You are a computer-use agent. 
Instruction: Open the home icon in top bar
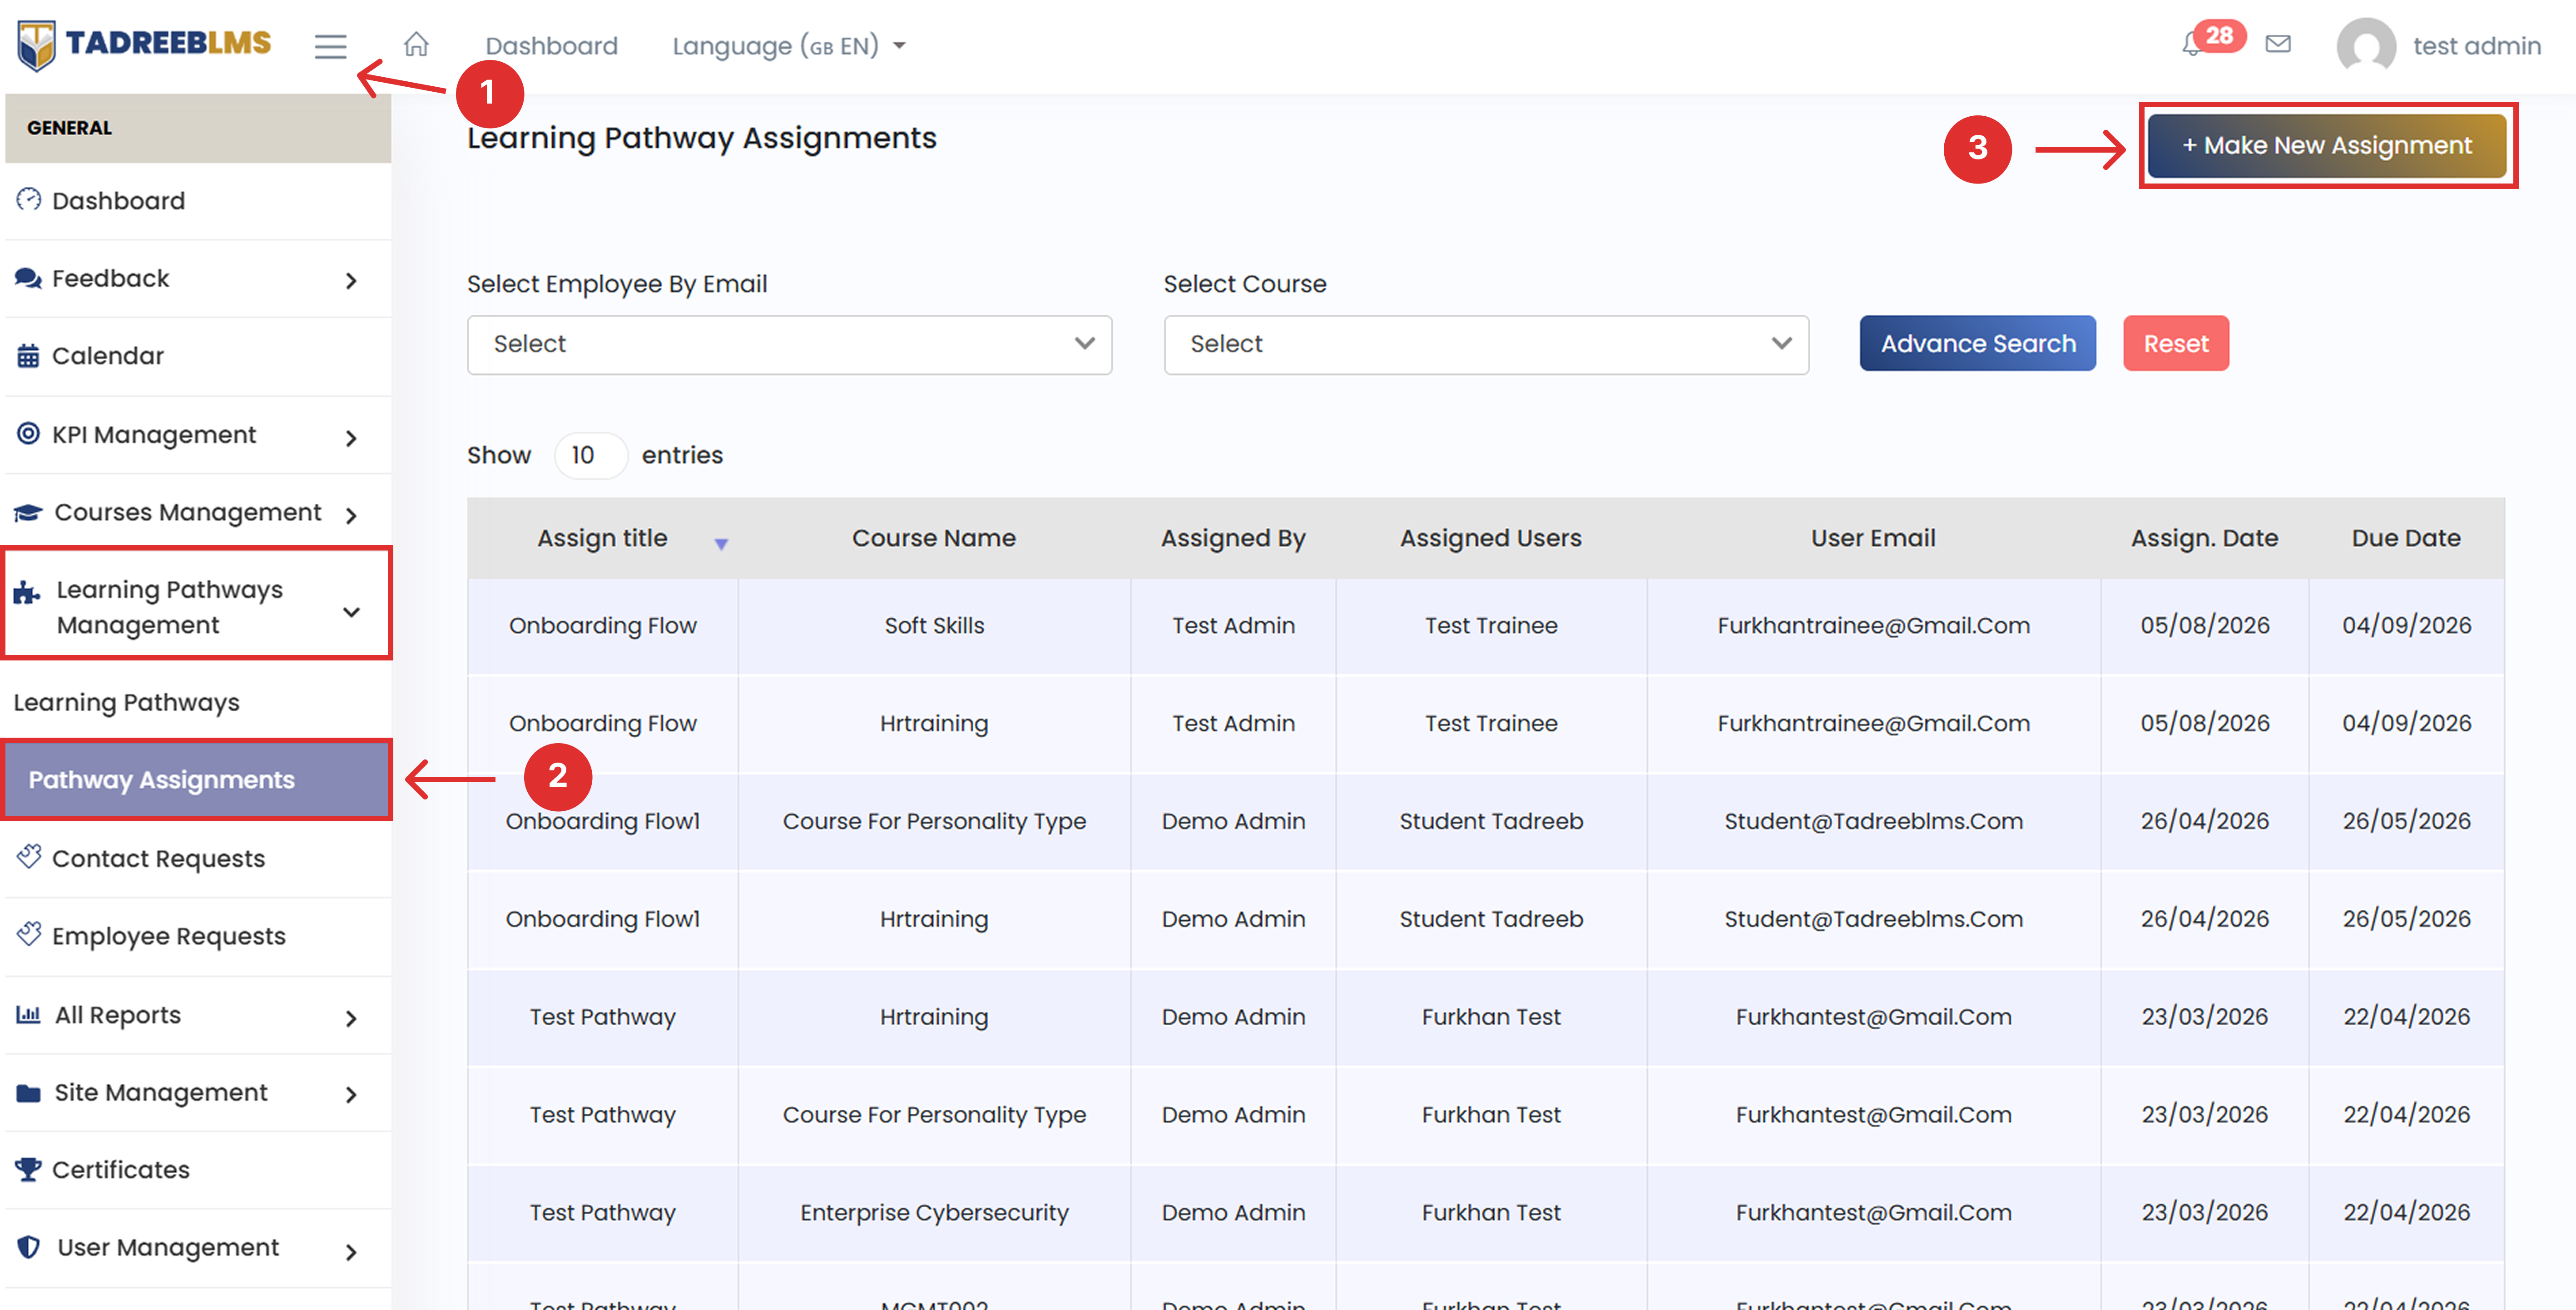click(416, 45)
